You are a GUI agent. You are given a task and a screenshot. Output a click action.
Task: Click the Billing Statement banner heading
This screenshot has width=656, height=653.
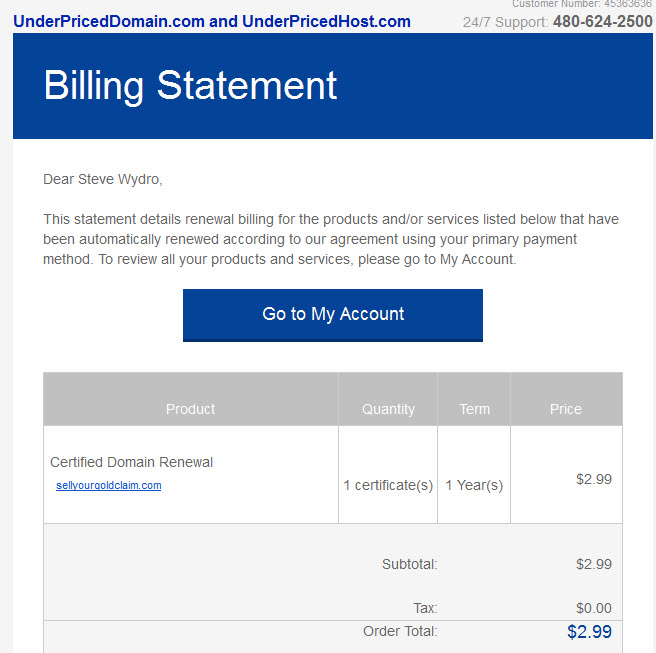(x=190, y=85)
